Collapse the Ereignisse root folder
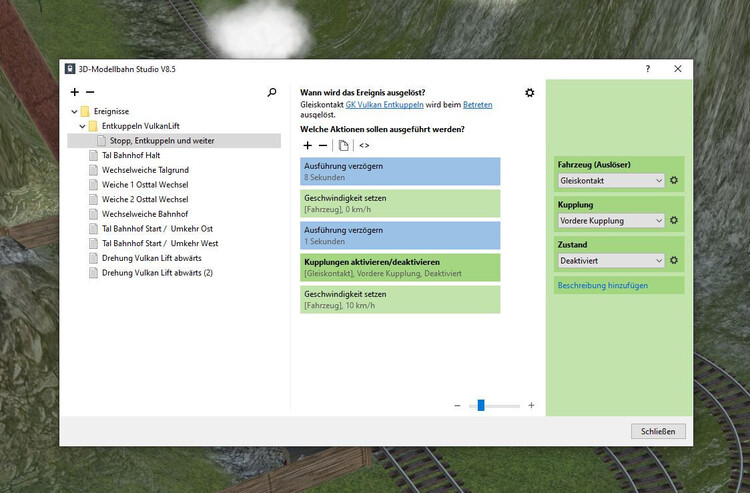750x493 pixels. pyautogui.click(x=74, y=112)
